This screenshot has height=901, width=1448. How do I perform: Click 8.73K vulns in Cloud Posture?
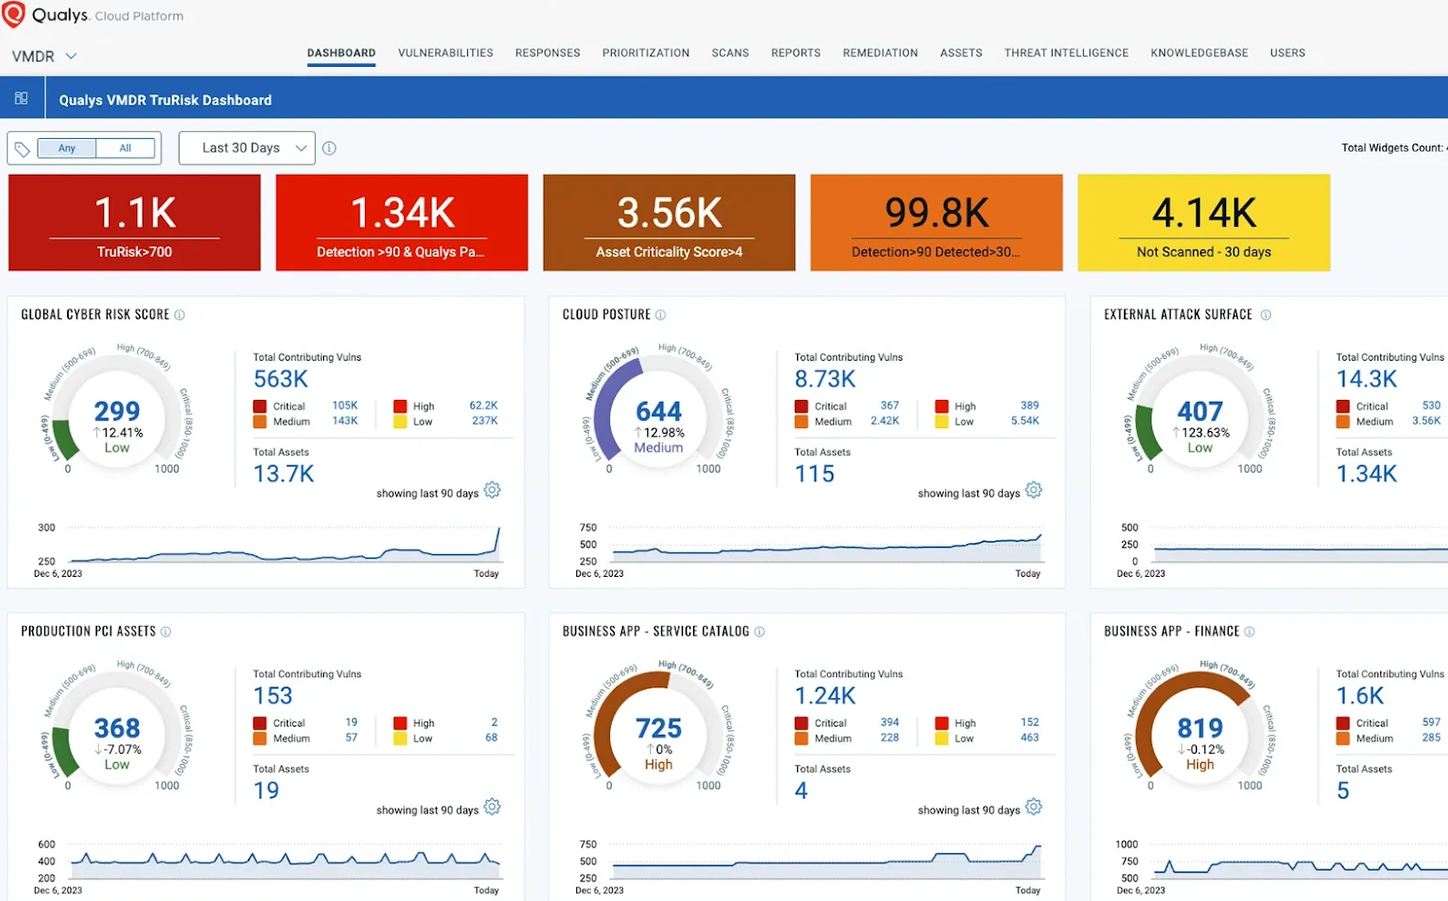[825, 379]
